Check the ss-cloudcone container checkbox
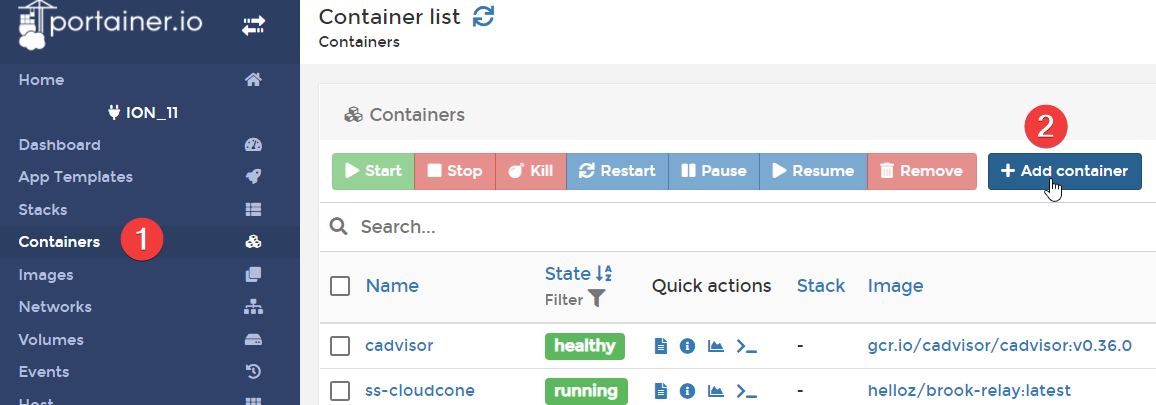The width and height of the screenshot is (1156, 405). tap(340, 390)
